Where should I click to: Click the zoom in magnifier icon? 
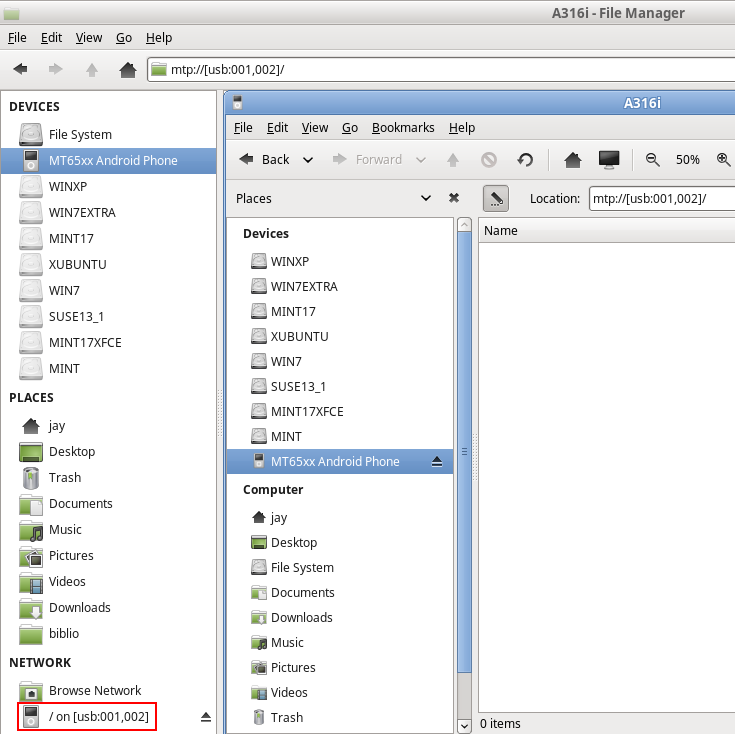coord(723,160)
